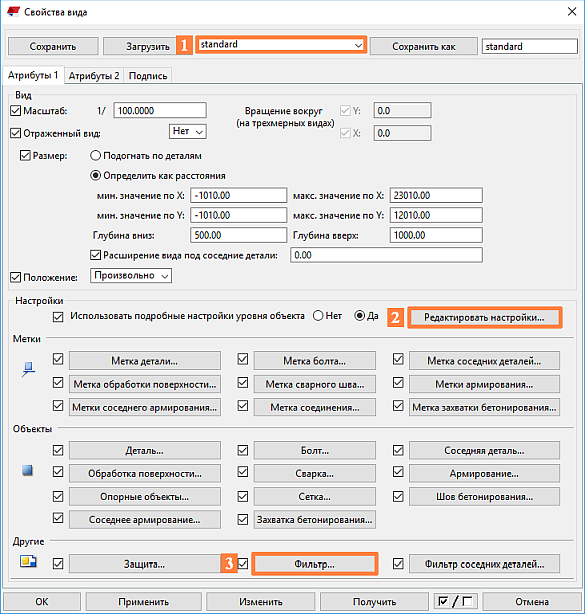The width and height of the screenshot is (585, 614).
Task: Click the OK button
Action: tap(42, 601)
